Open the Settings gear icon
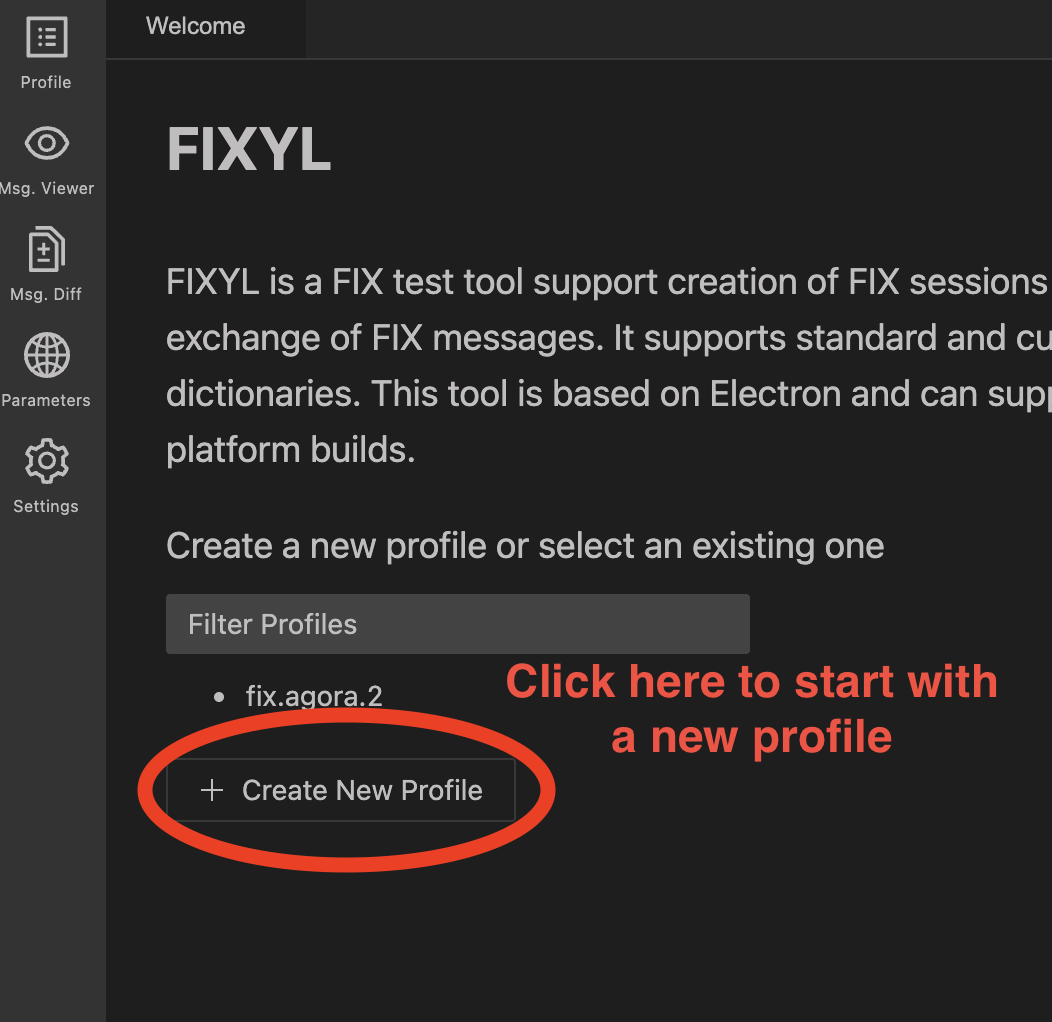The image size is (1052, 1022). pos(46,462)
